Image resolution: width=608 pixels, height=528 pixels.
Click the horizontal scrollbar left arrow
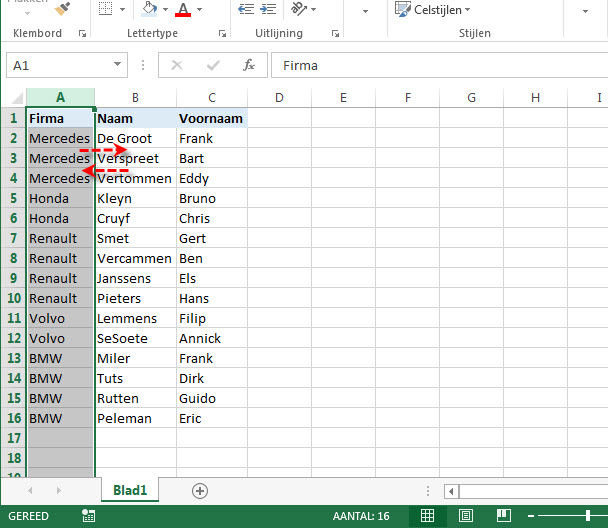coord(451,492)
